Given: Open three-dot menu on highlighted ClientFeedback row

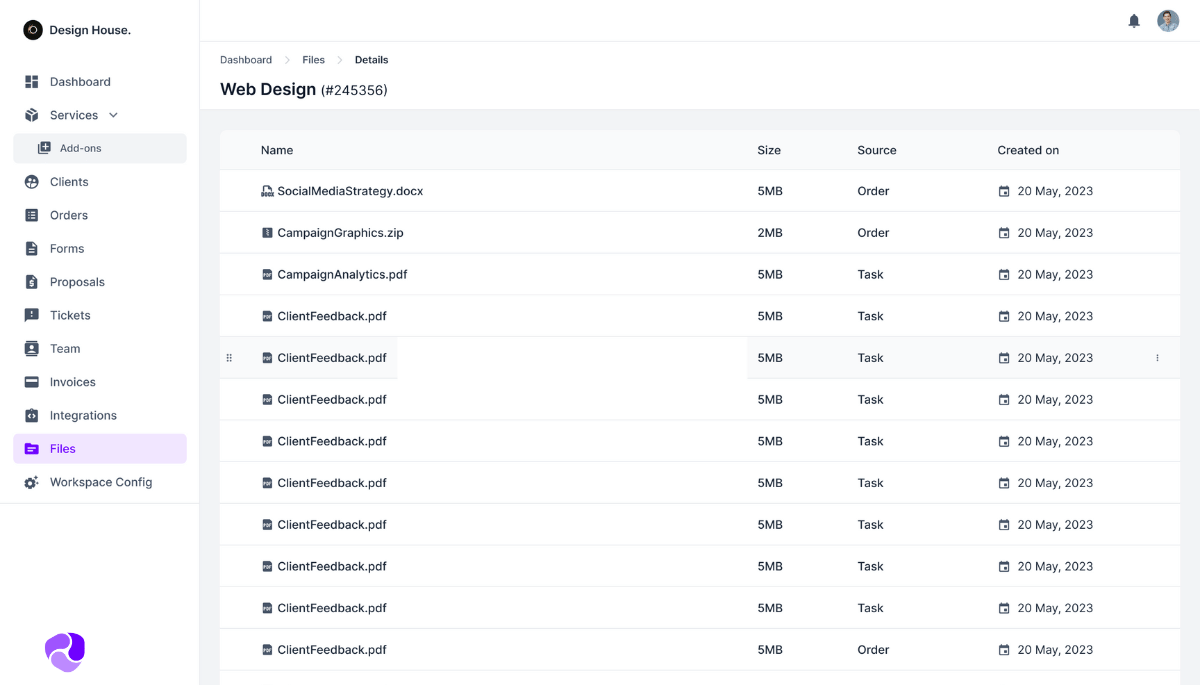Looking at the screenshot, I should point(1157,358).
